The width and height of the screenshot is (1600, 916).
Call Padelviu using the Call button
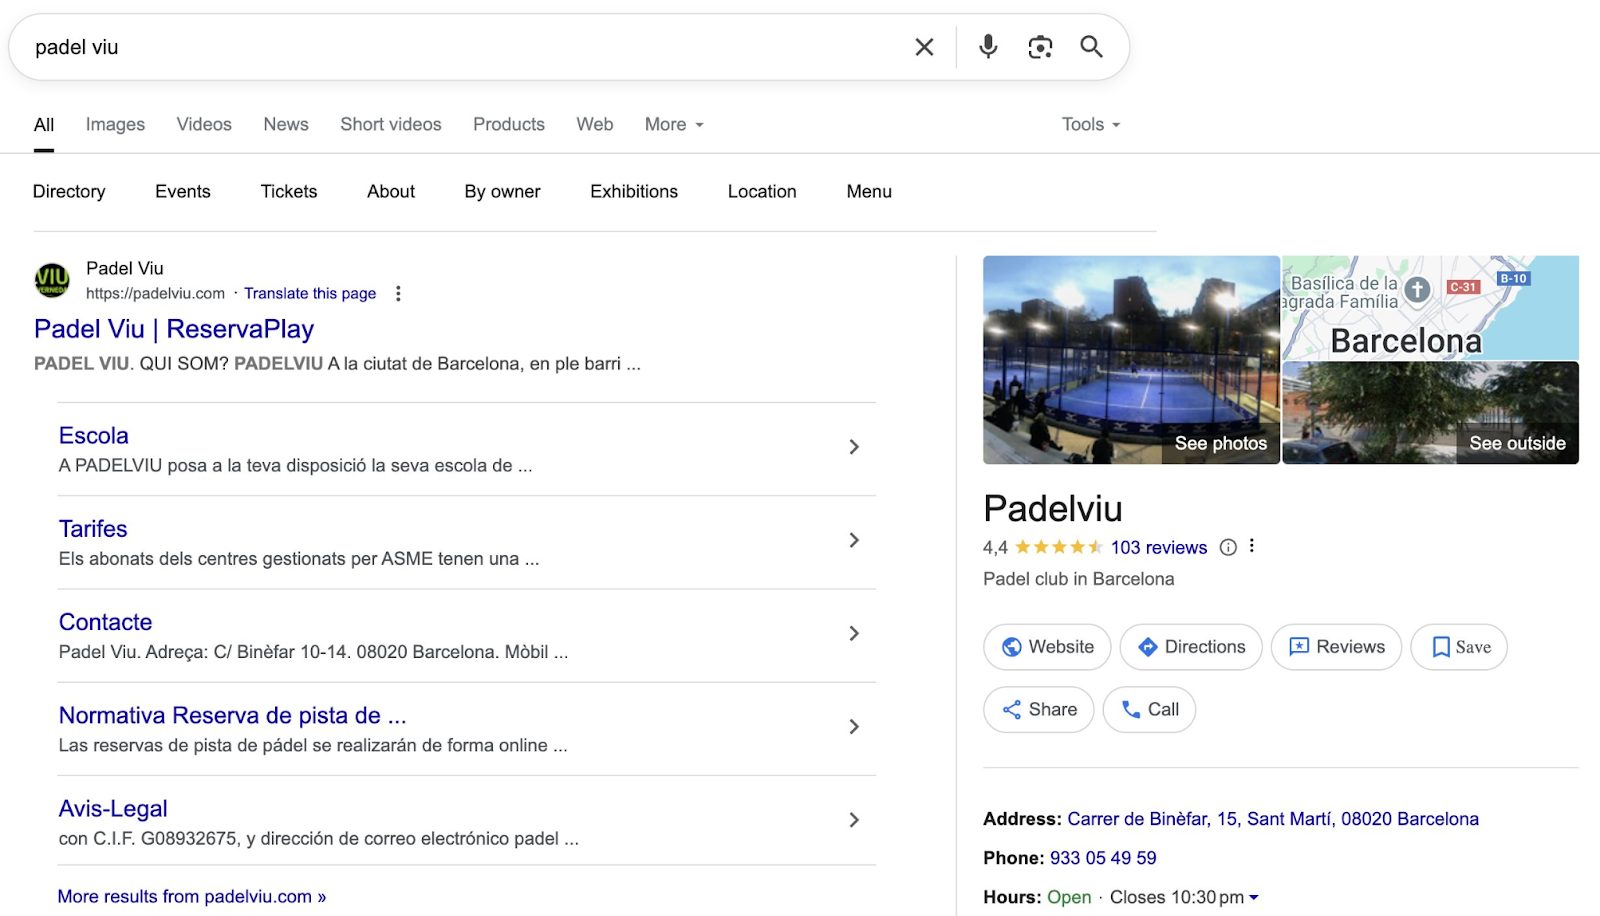1149,709
